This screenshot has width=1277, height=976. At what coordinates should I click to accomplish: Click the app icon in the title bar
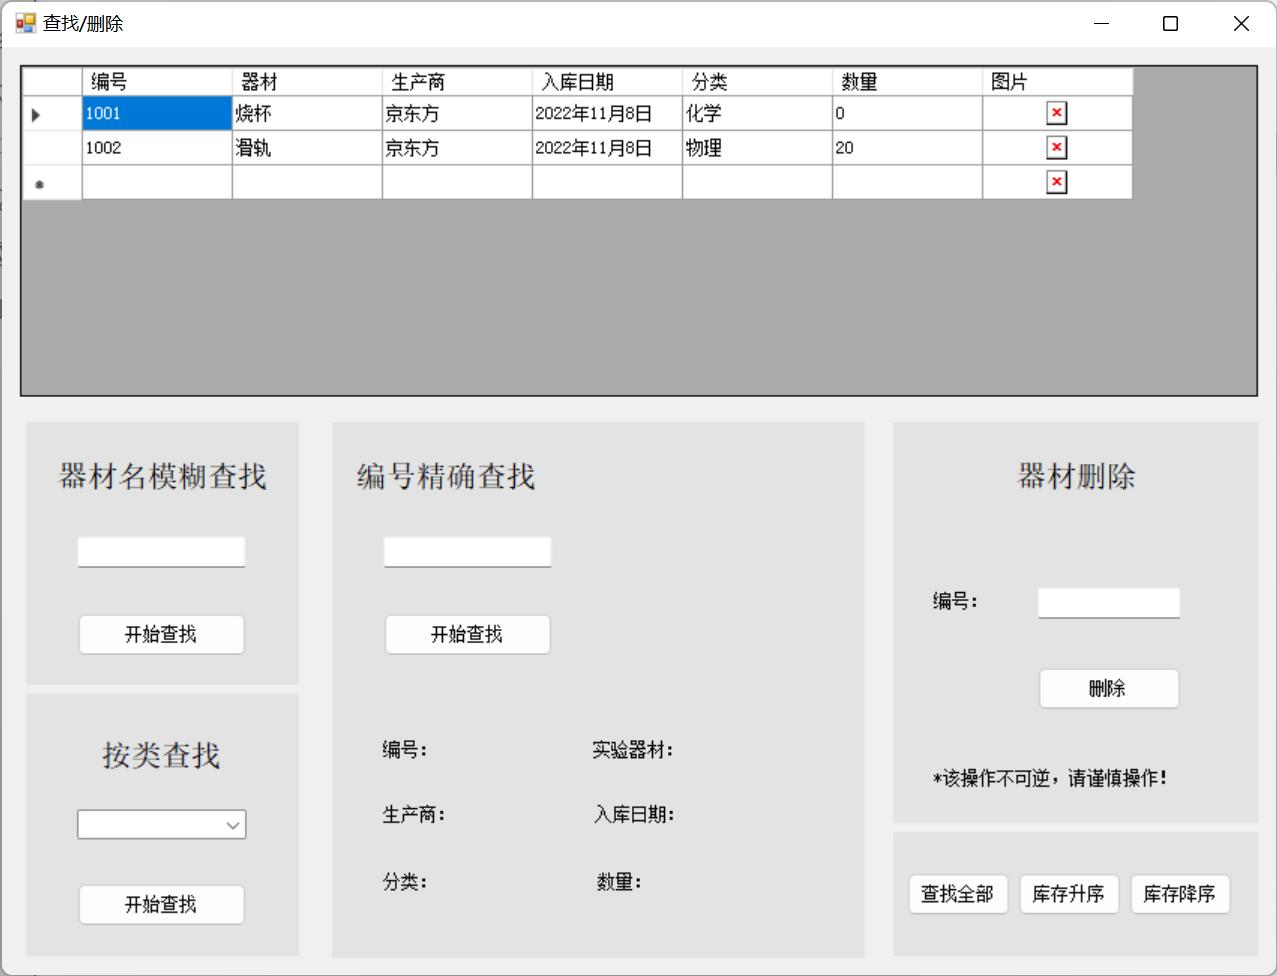pos(25,23)
